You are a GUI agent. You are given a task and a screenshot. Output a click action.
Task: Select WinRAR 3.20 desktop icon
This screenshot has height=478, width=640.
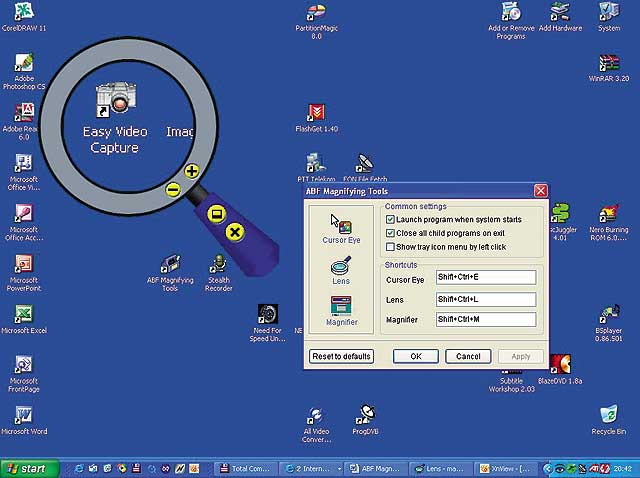[x=609, y=67]
